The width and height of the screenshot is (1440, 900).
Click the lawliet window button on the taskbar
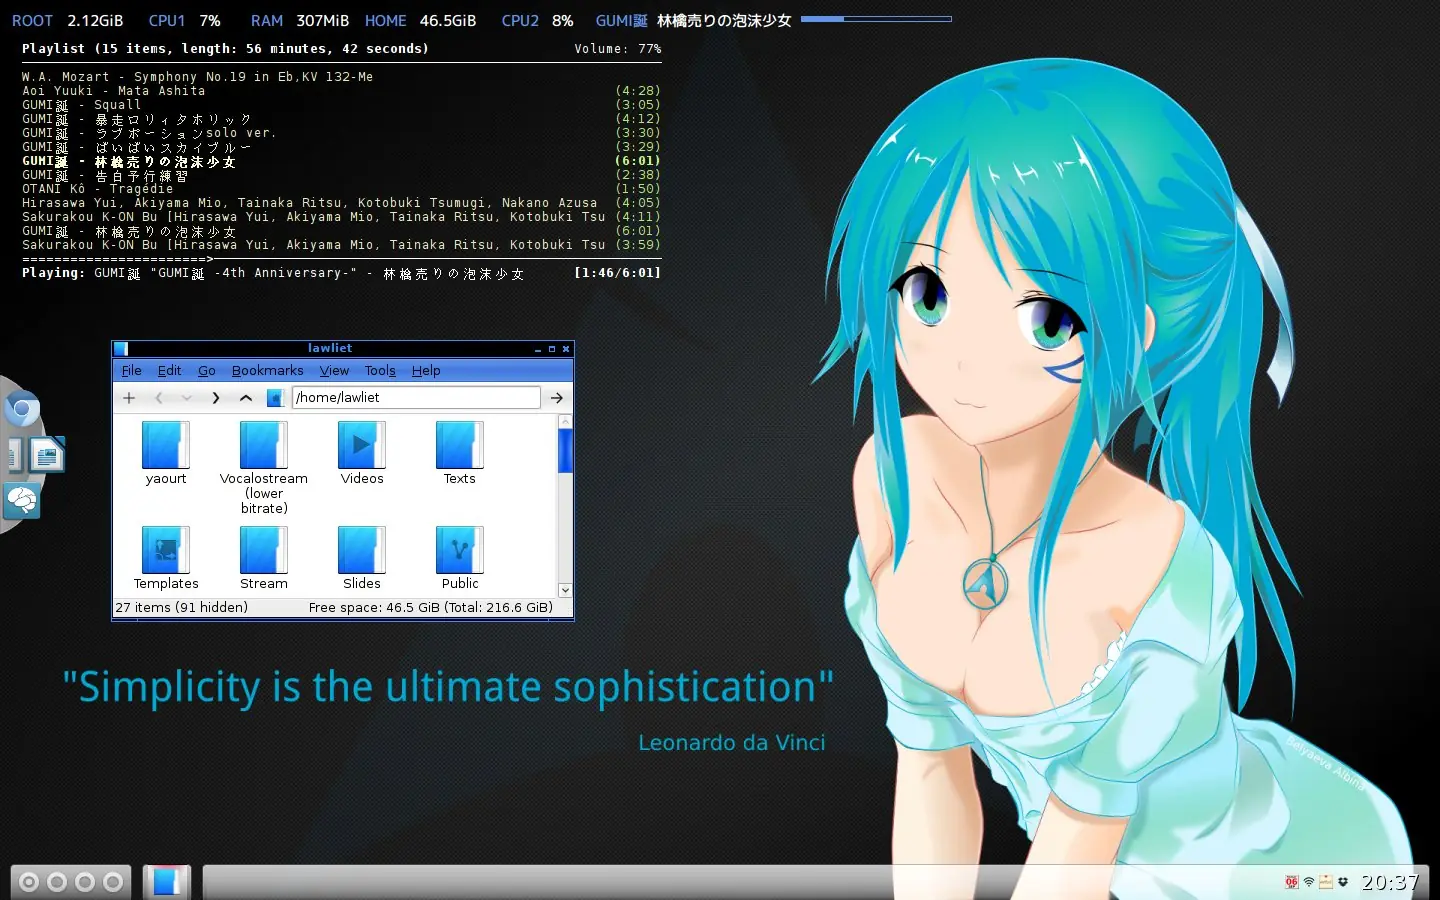(166, 882)
